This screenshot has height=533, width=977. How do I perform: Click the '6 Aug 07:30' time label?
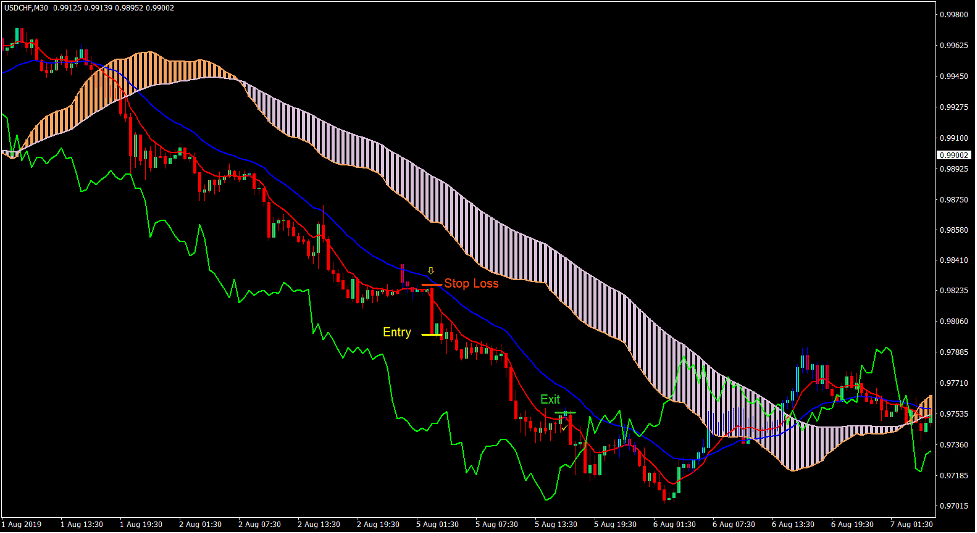pyautogui.click(x=733, y=524)
